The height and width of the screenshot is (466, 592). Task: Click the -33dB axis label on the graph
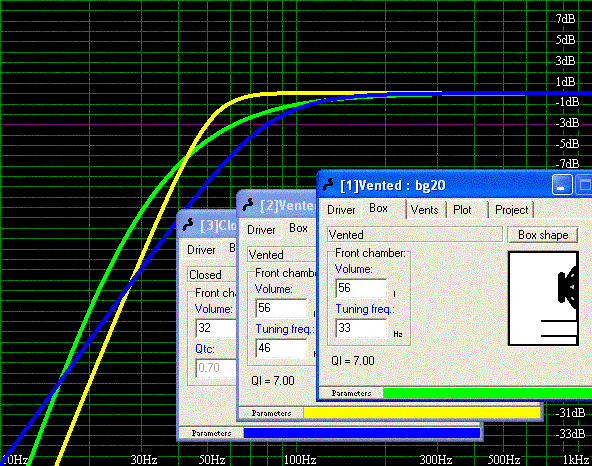[570, 433]
